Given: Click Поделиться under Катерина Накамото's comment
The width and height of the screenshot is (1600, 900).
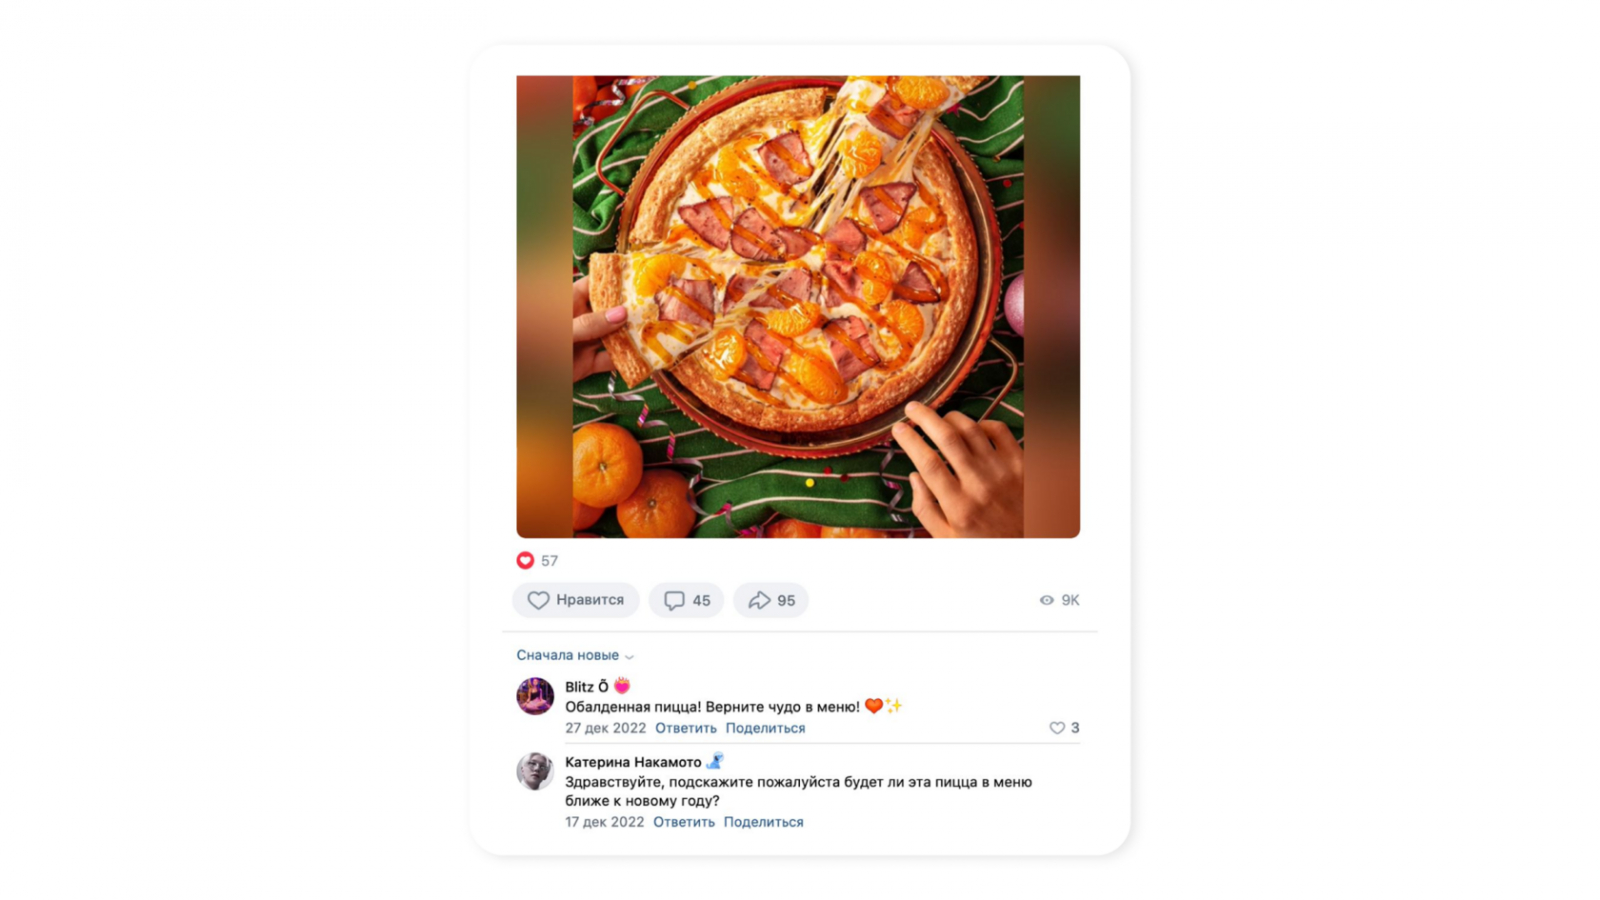Looking at the screenshot, I should 763,822.
